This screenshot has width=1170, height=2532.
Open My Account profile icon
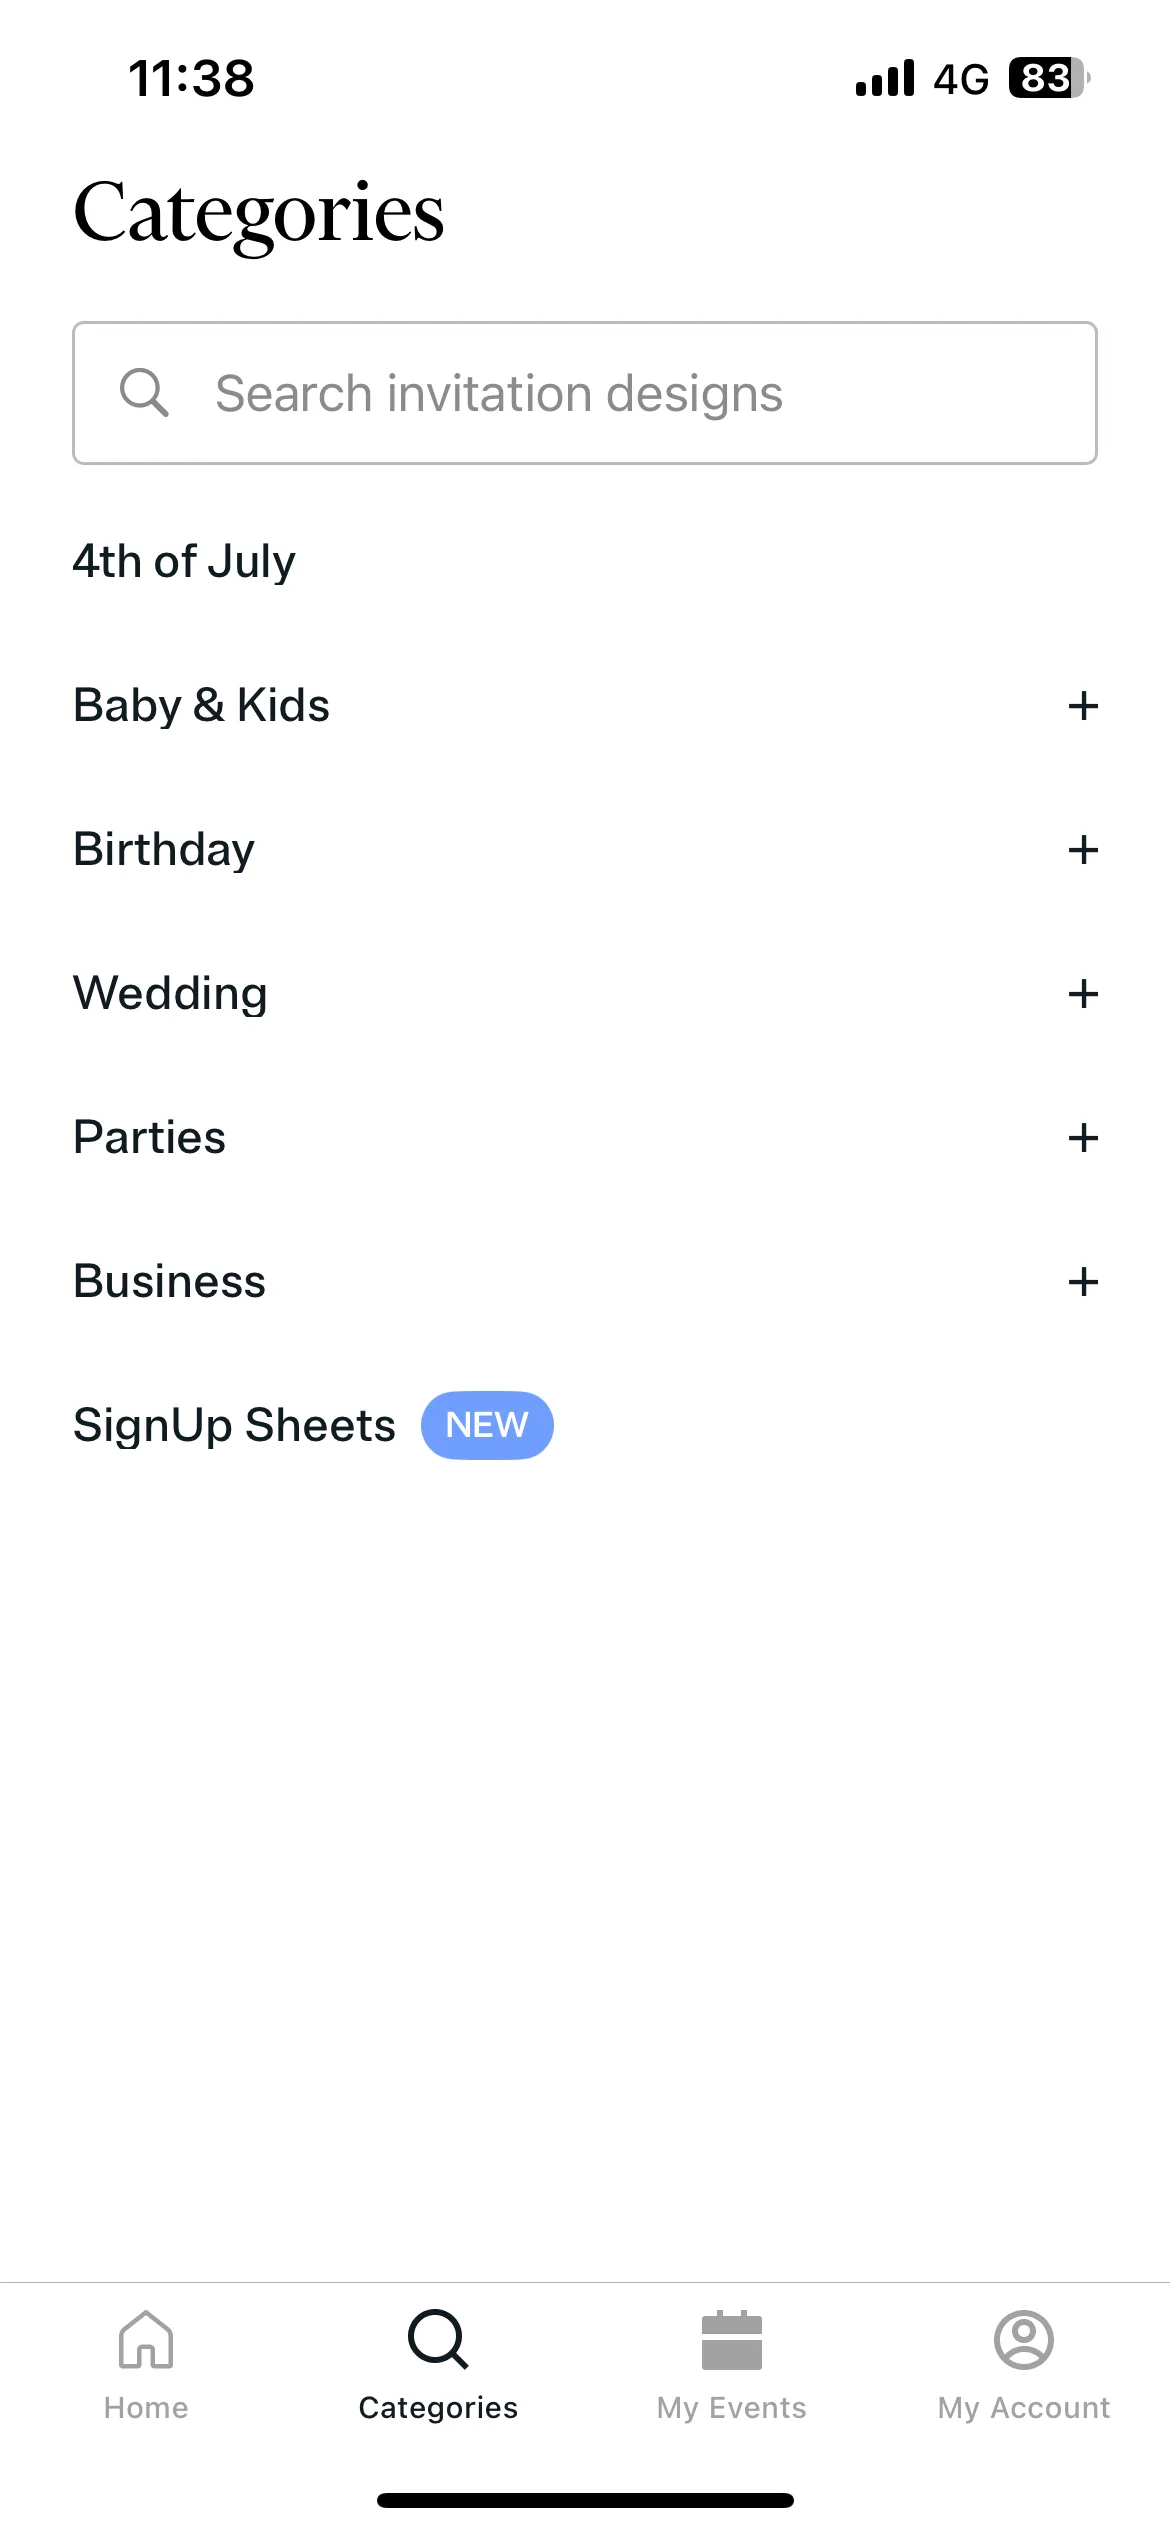pos(1024,2340)
